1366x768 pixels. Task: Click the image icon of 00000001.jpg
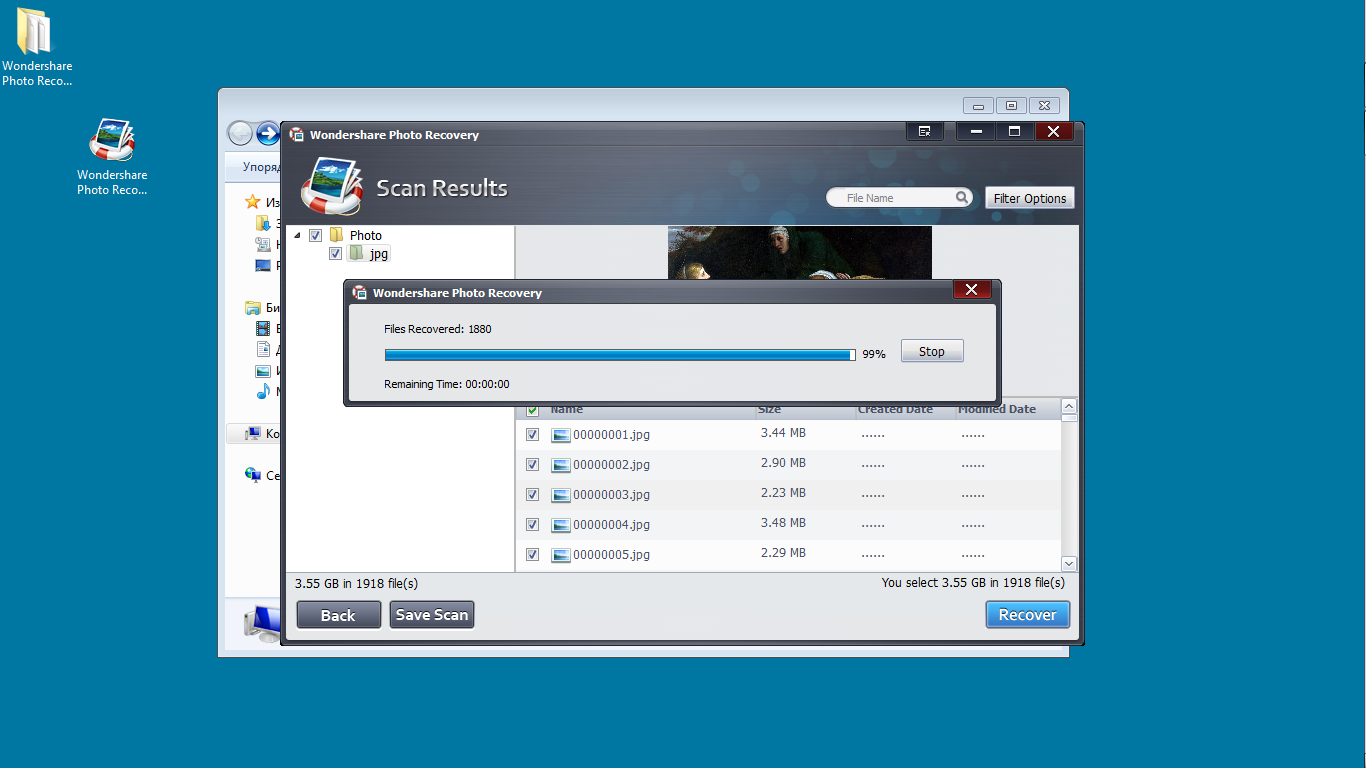pos(561,435)
